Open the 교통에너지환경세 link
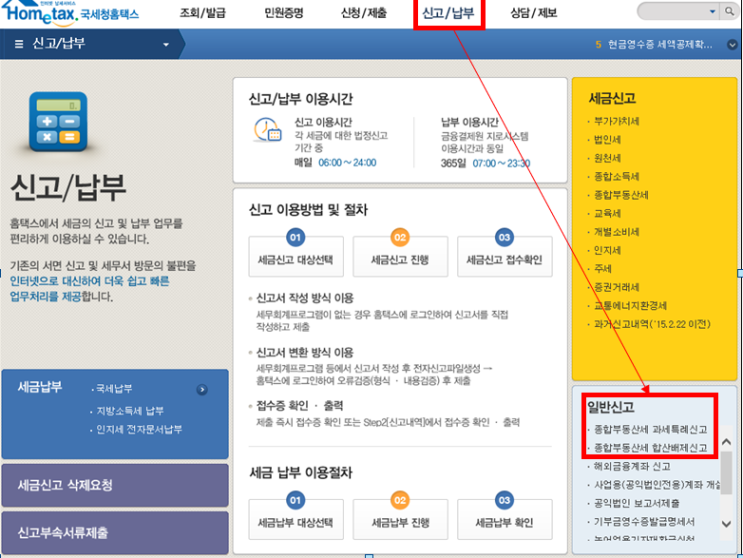 (630, 306)
